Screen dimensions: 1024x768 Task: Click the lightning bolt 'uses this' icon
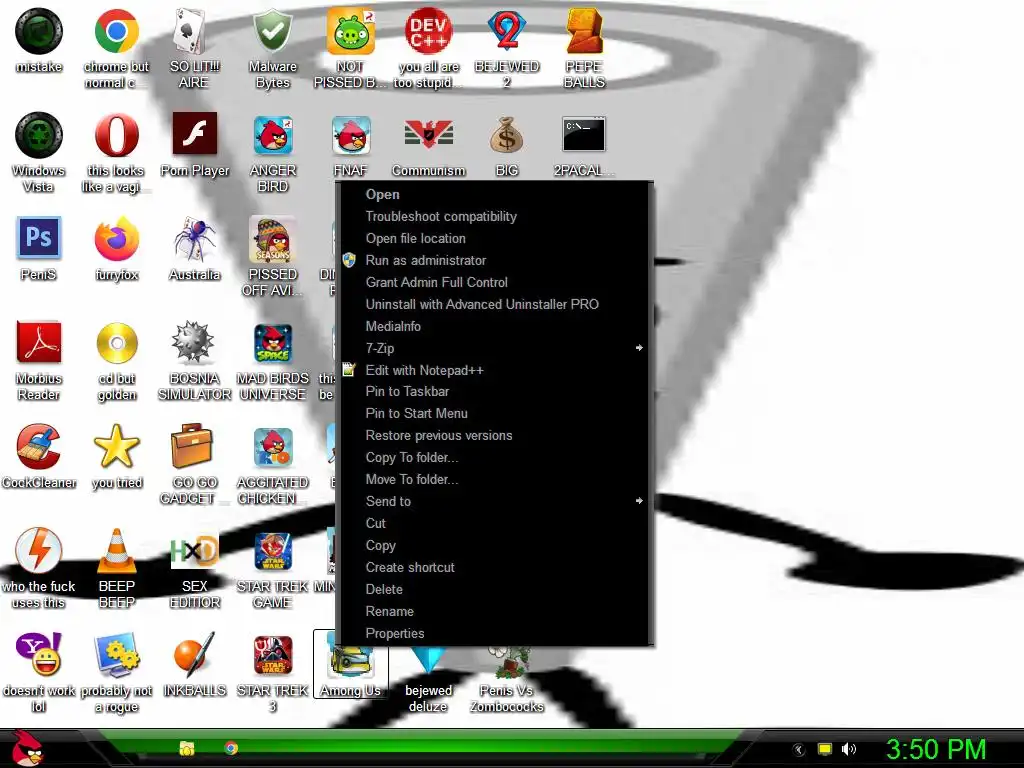[x=39, y=551]
